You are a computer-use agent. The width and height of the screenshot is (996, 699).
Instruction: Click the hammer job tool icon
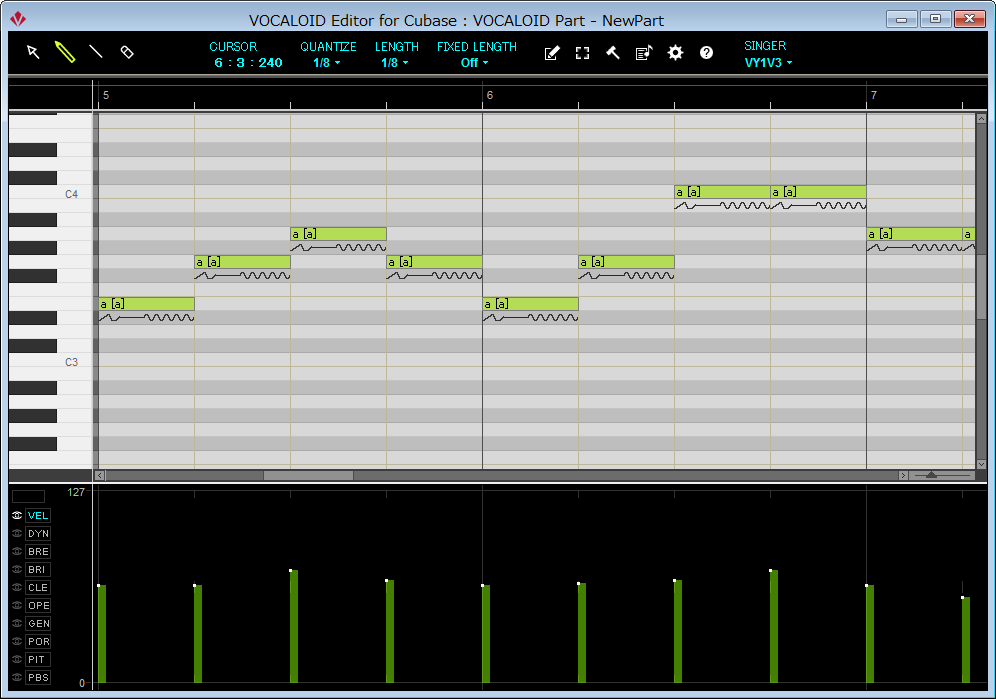[613, 53]
